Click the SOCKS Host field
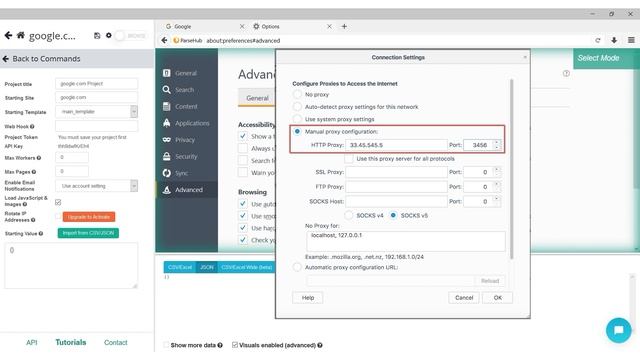This screenshot has width=640, height=360. [x=396, y=202]
